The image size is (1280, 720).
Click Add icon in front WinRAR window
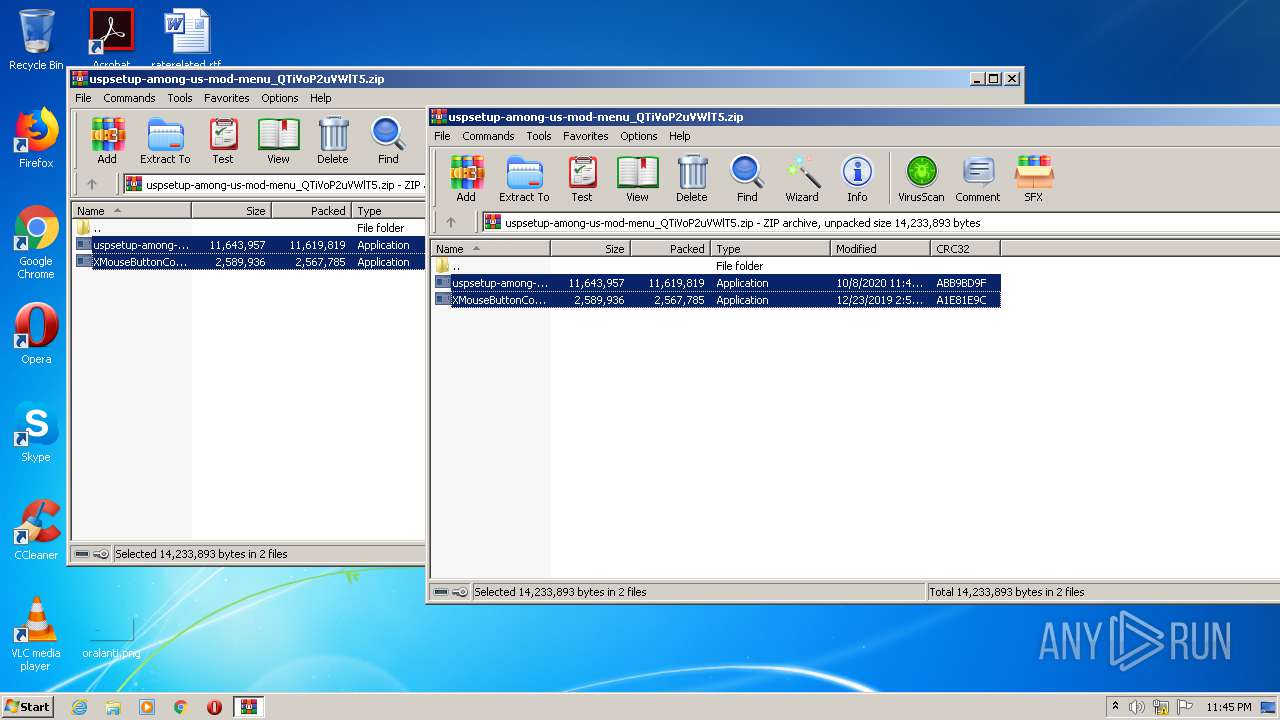[466, 179]
